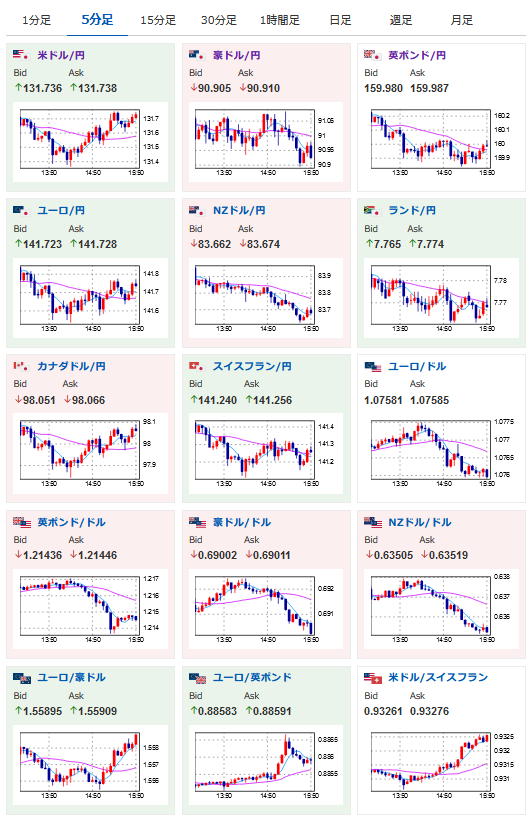The image size is (526, 815).
Task: Switch to the 1時間足 tab
Action: 280,20
